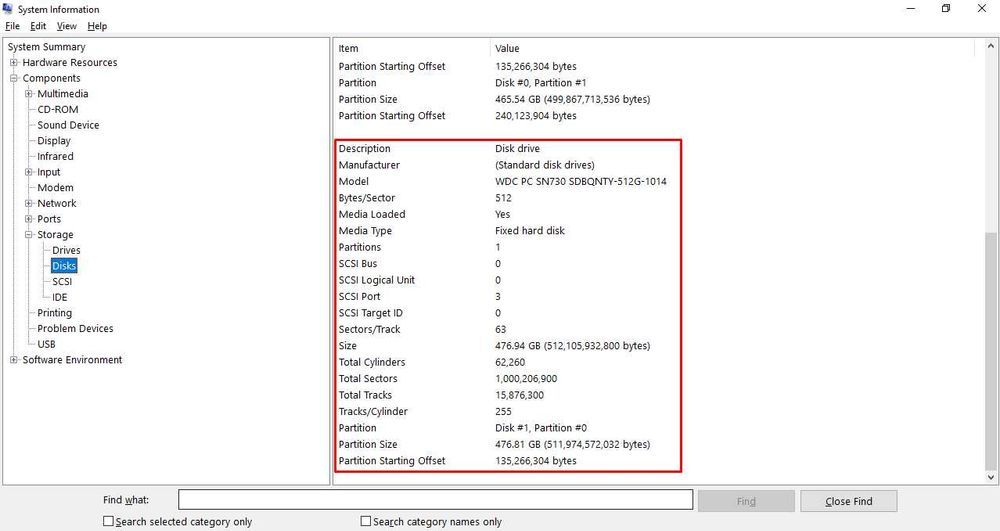Select IDE under Storage
This screenshot has height=531, width=1000.
(x=59, y=297)
